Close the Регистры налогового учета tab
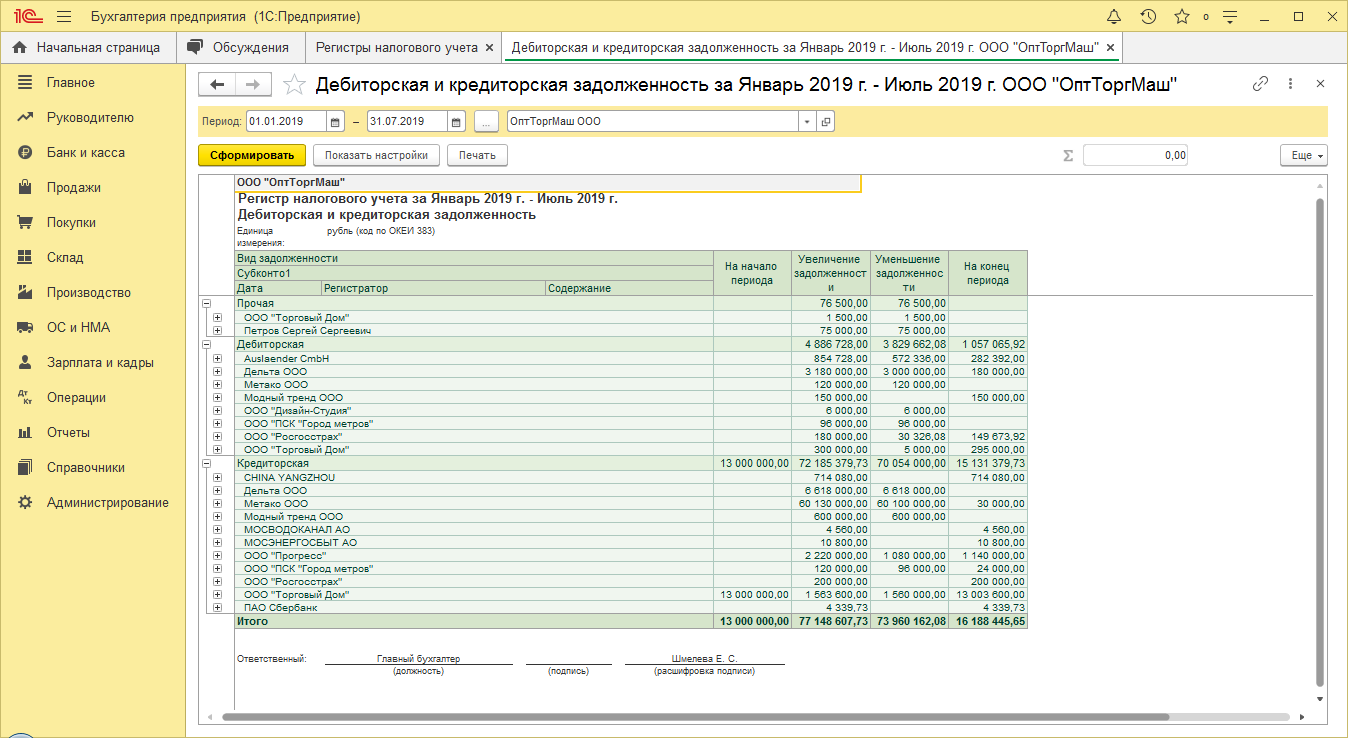This screenshot has width=1348, height=738. click(x=489, y=47)
